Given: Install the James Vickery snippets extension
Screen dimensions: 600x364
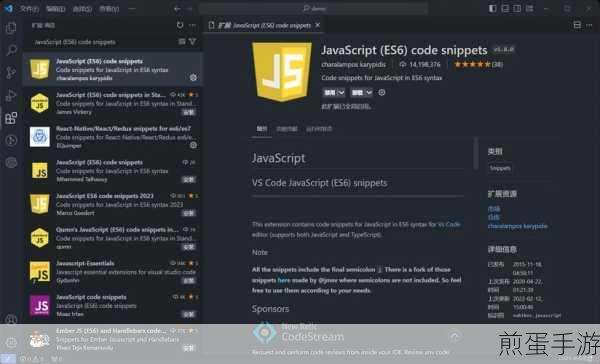Looking at the screenshot, I should tap(189, 112).
